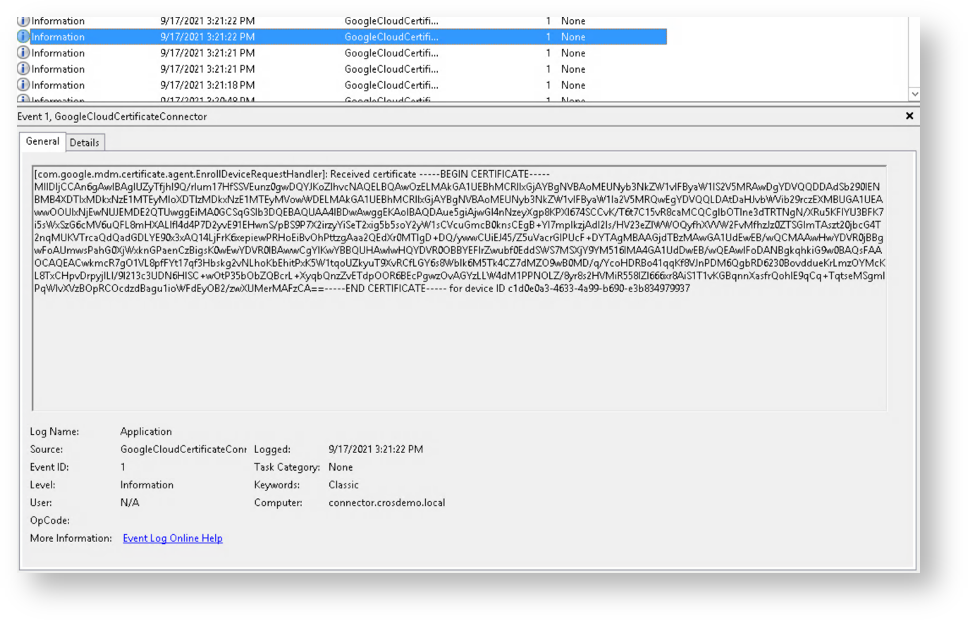Click the Keywords value Classic
969x621 pixels.
[343, 485]
